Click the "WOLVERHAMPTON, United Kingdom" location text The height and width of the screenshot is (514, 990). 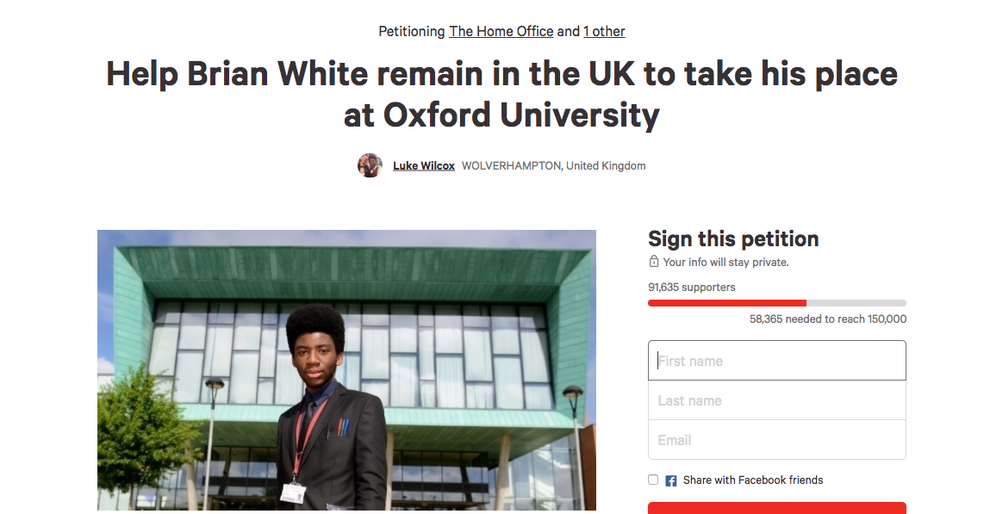point(553,165)
